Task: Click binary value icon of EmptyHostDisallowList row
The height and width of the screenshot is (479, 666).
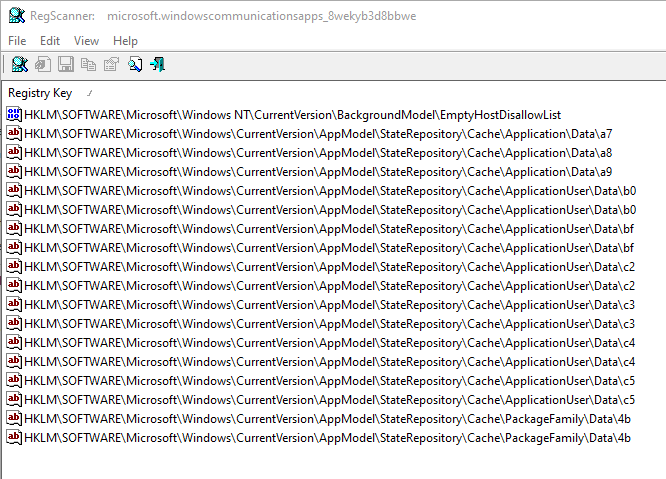Action: click(14, 115)
